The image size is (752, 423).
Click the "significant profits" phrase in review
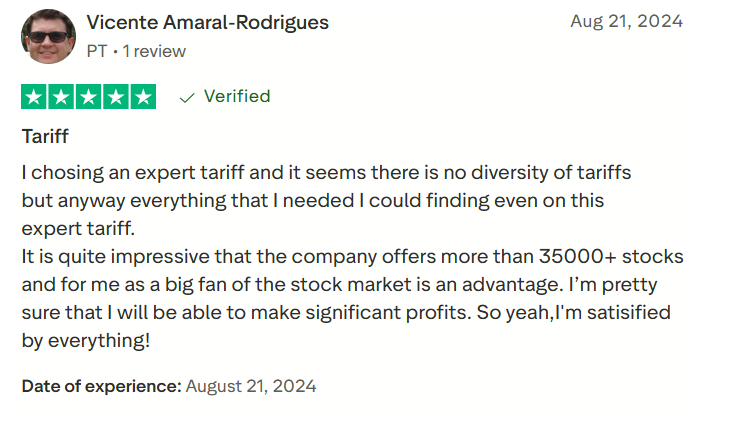(x=391, y=313)
